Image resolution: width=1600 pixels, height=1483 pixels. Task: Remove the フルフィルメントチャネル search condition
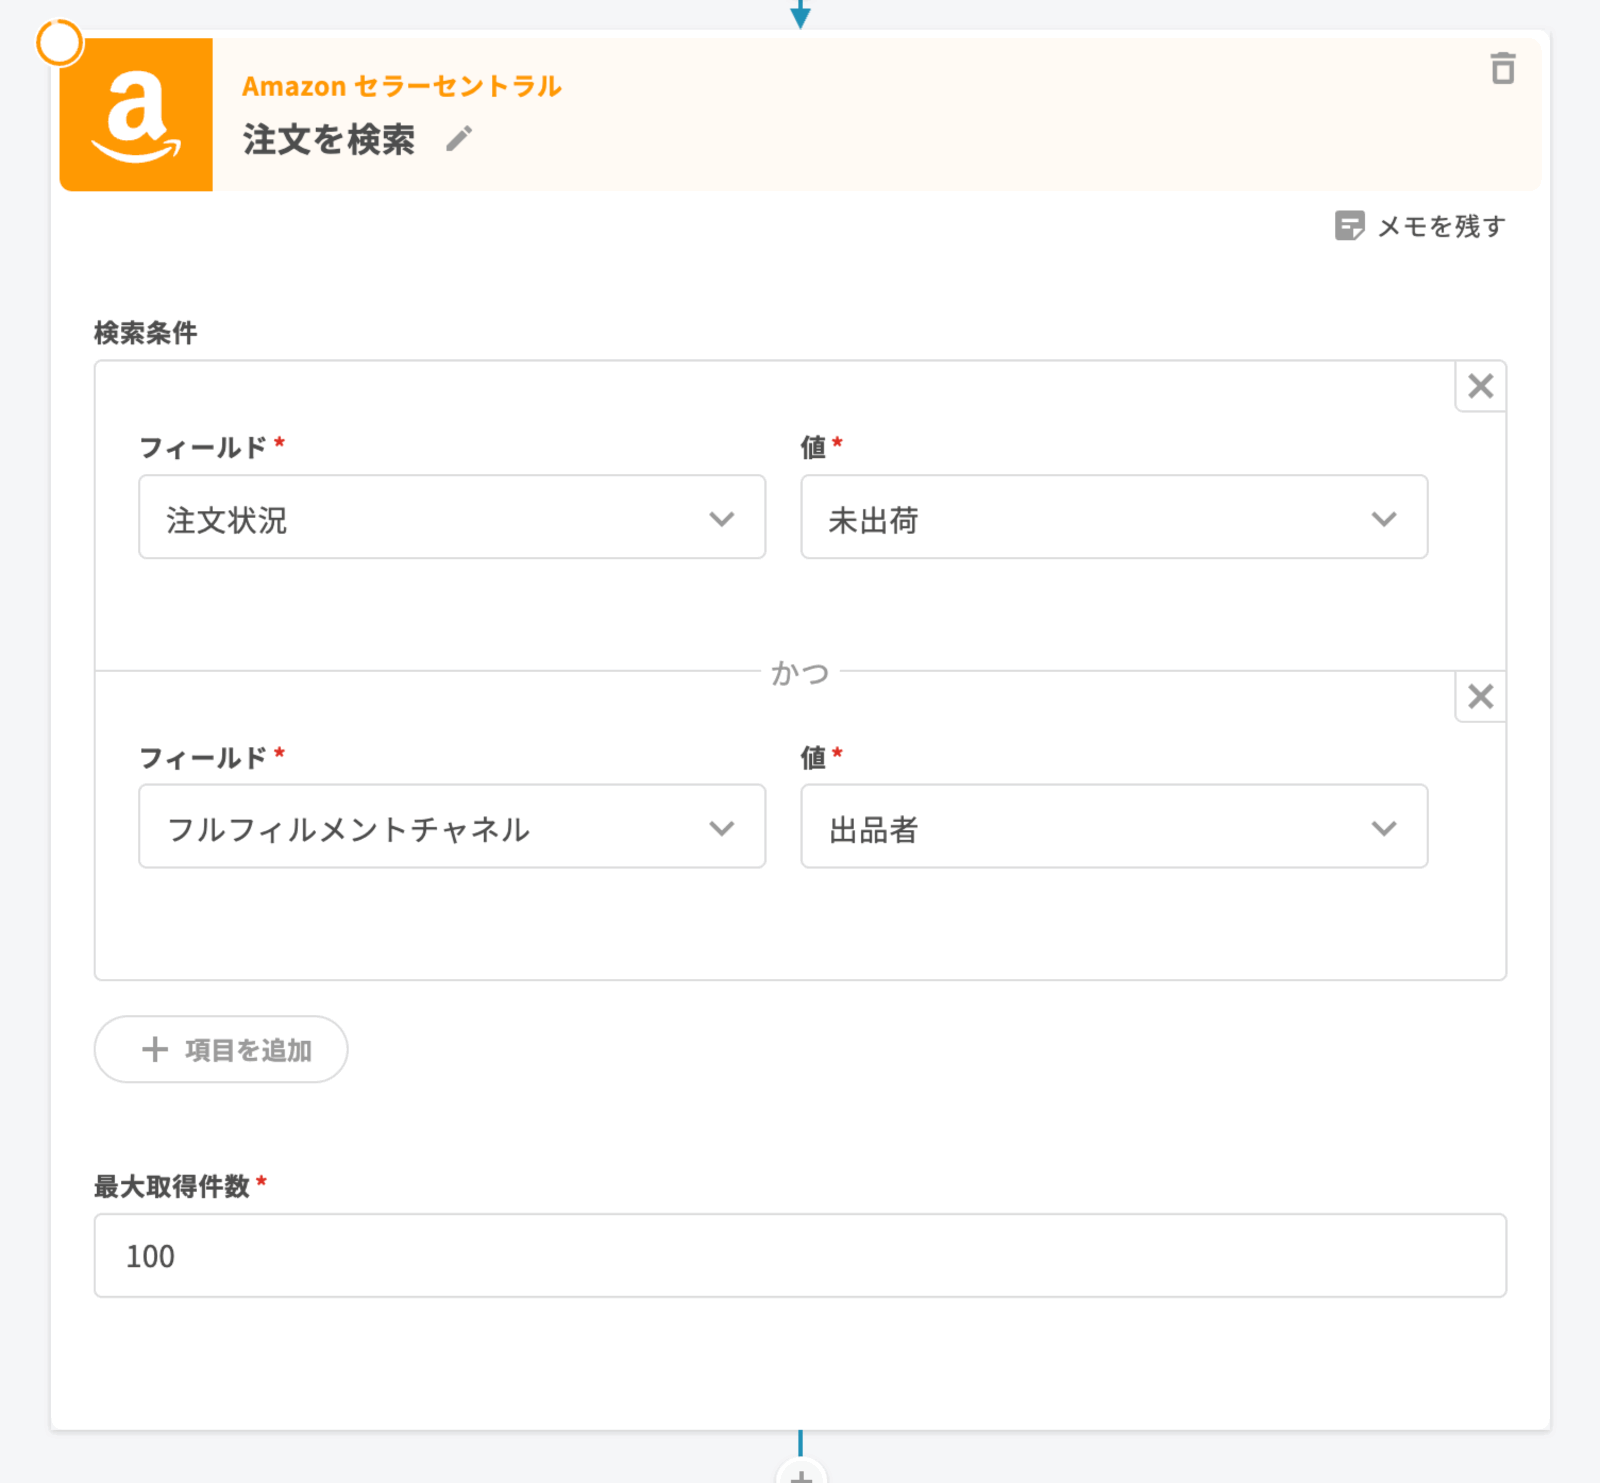1480,696
